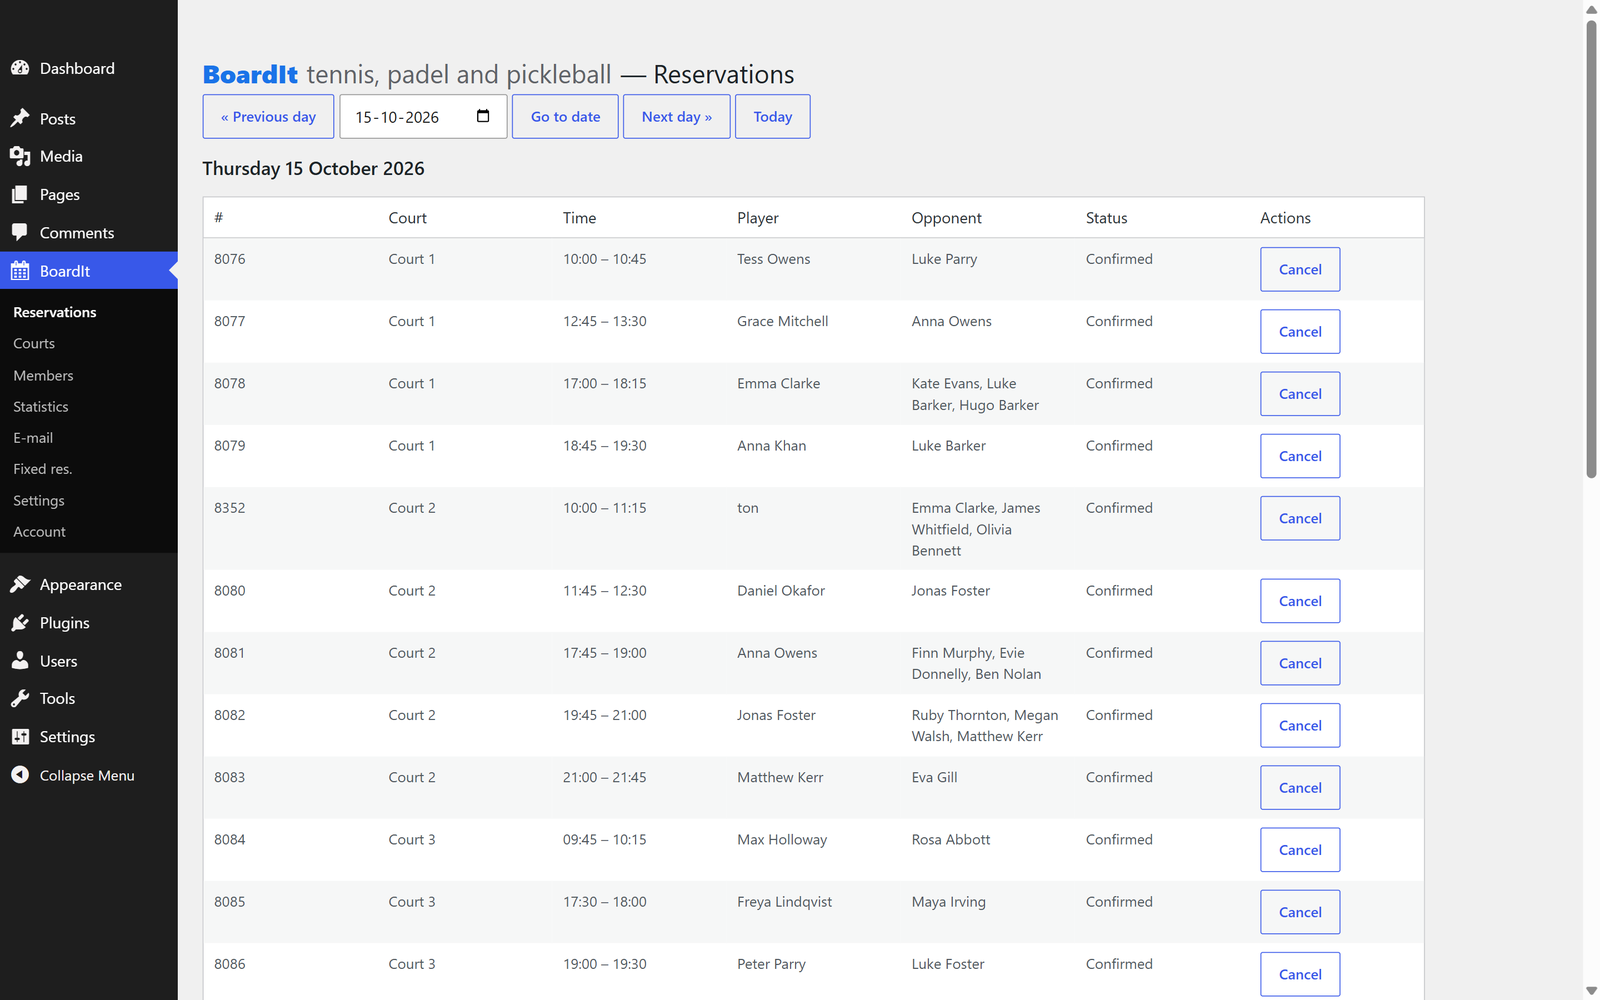Open the Courts submenu page
The width and height of the screenshot is (1600, 1000).
point(34,343)
